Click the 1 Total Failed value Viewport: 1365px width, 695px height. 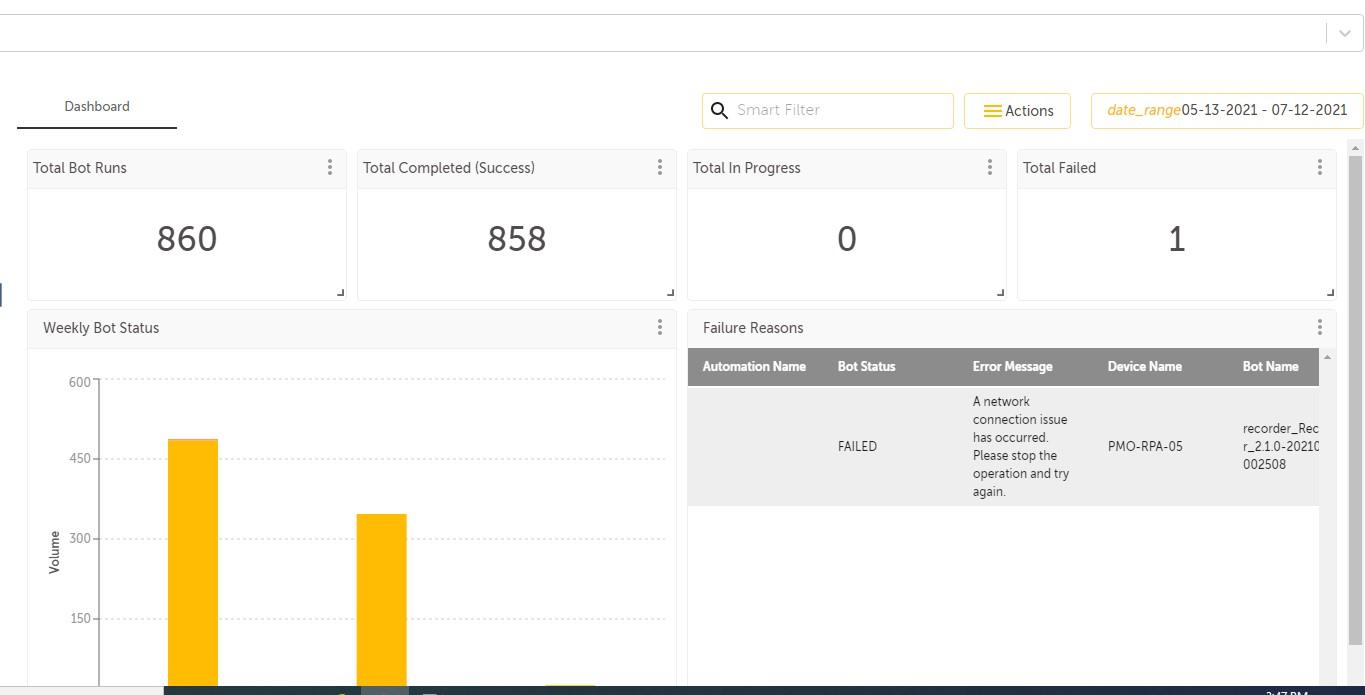click(1177, 239)
